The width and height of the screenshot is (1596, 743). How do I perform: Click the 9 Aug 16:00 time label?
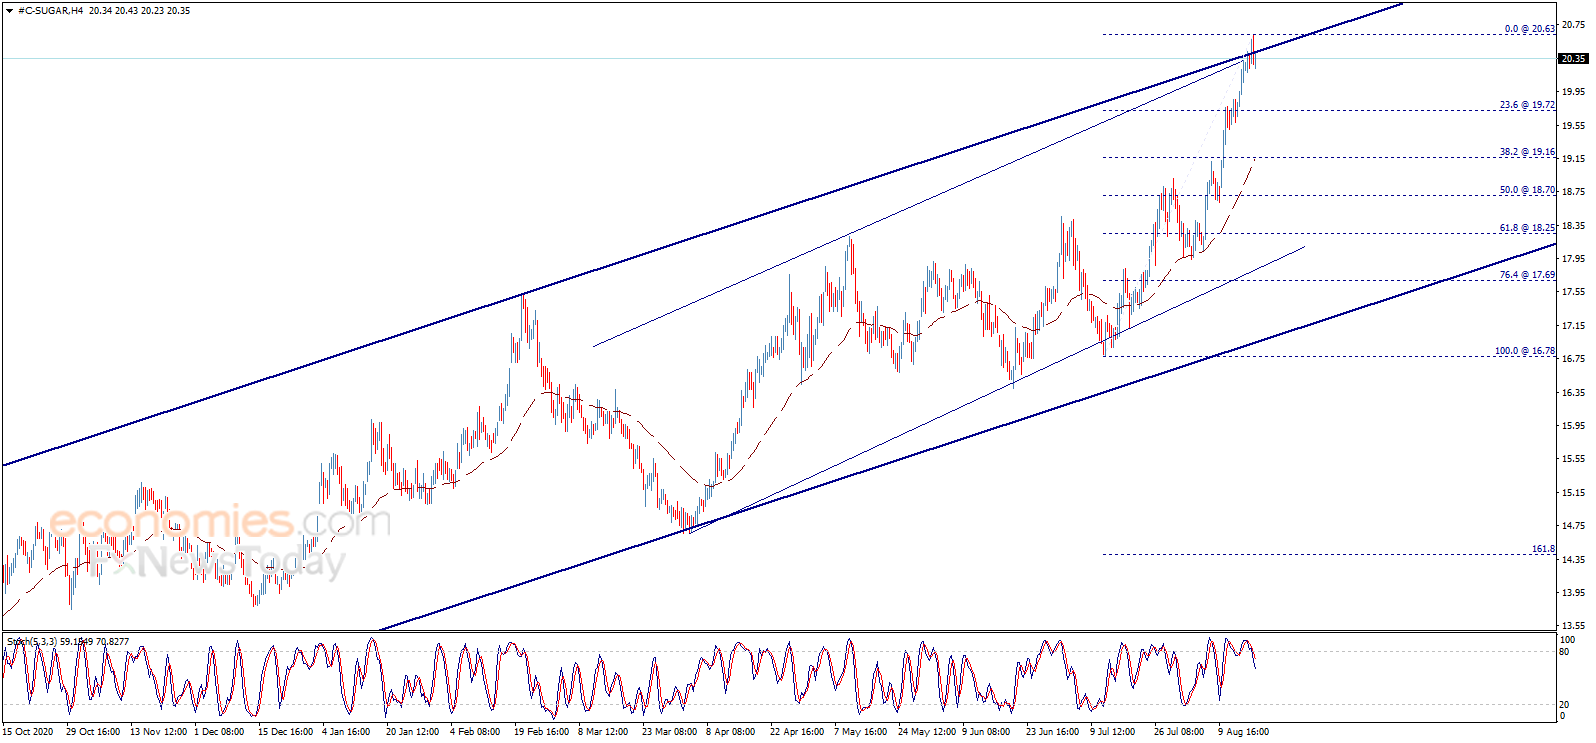click(1243, 732)
